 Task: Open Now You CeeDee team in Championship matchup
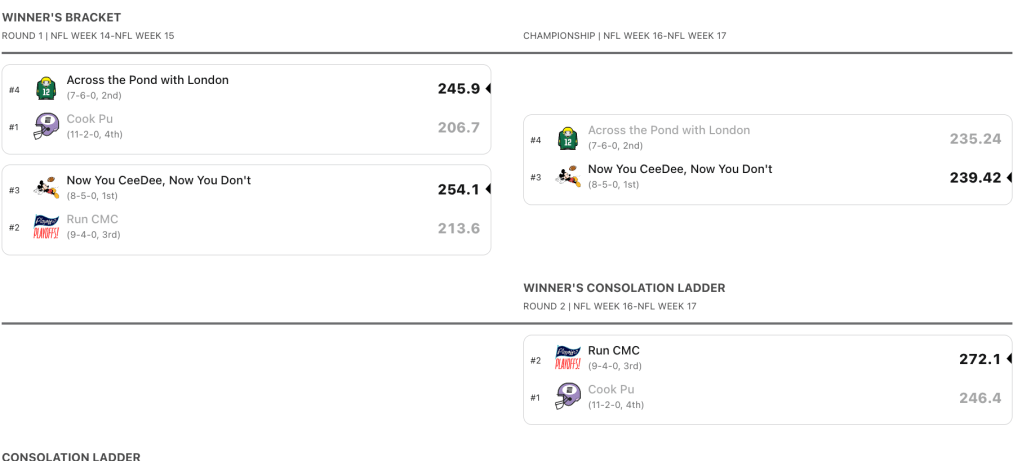tap(680, 169)
